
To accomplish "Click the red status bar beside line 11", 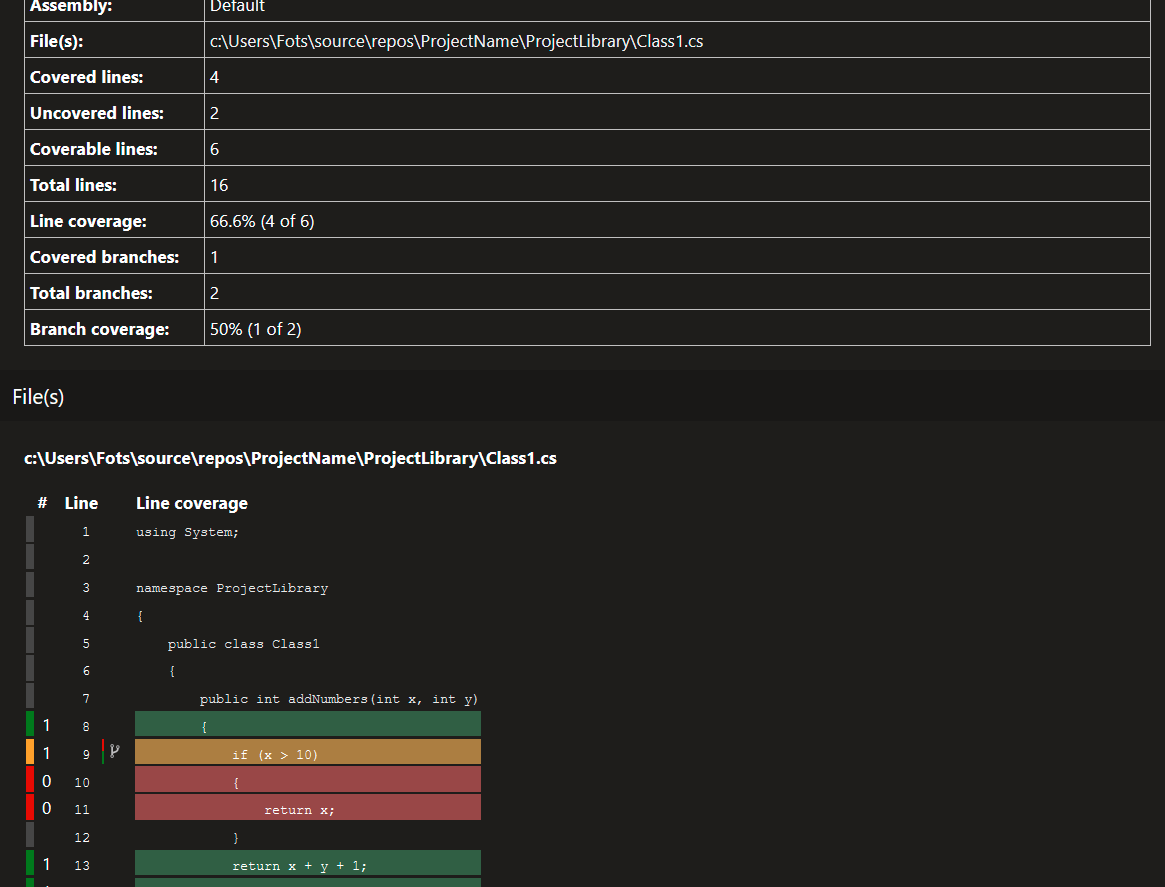I will pos(30,808).
